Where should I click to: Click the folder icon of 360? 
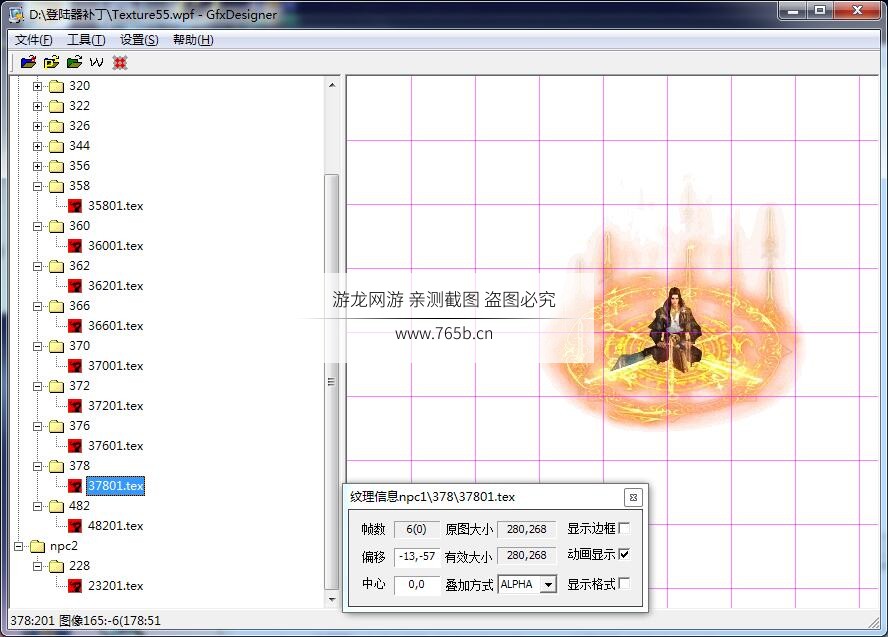click(x=56, y=226)
